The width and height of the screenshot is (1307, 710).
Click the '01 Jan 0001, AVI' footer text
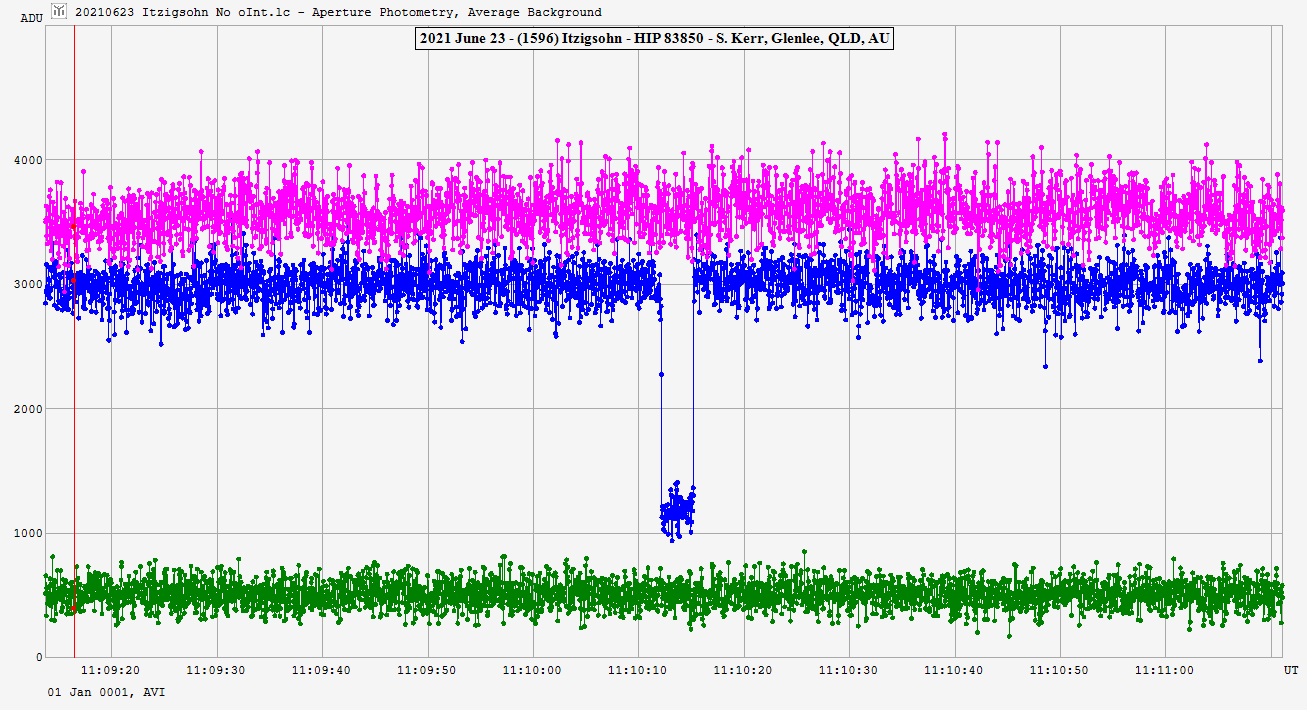[106, 692]
